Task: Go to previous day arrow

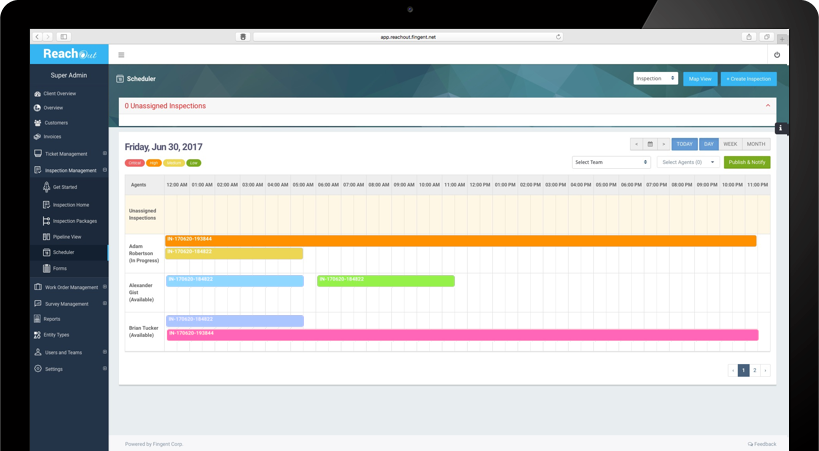Action: point(636,144)
